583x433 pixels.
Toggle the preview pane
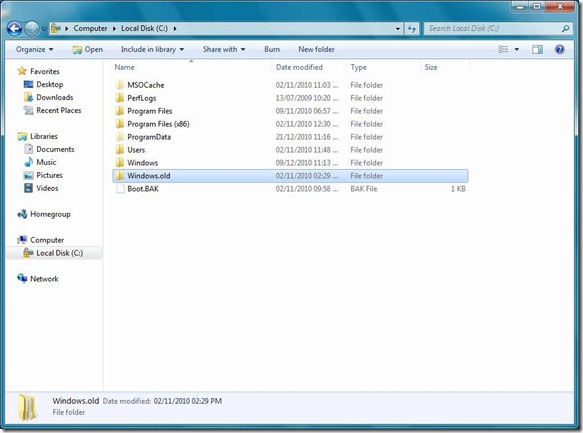pyautogui.click(x=537, y=49)
